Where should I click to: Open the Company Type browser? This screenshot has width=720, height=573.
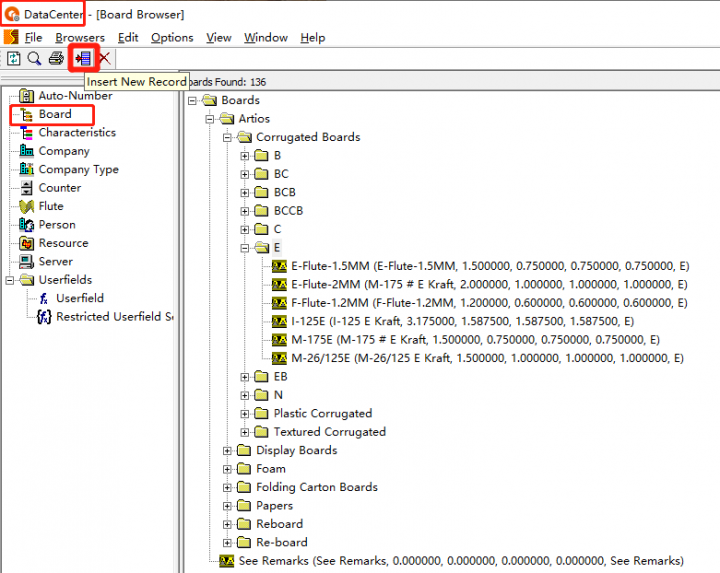coord(78,170)
